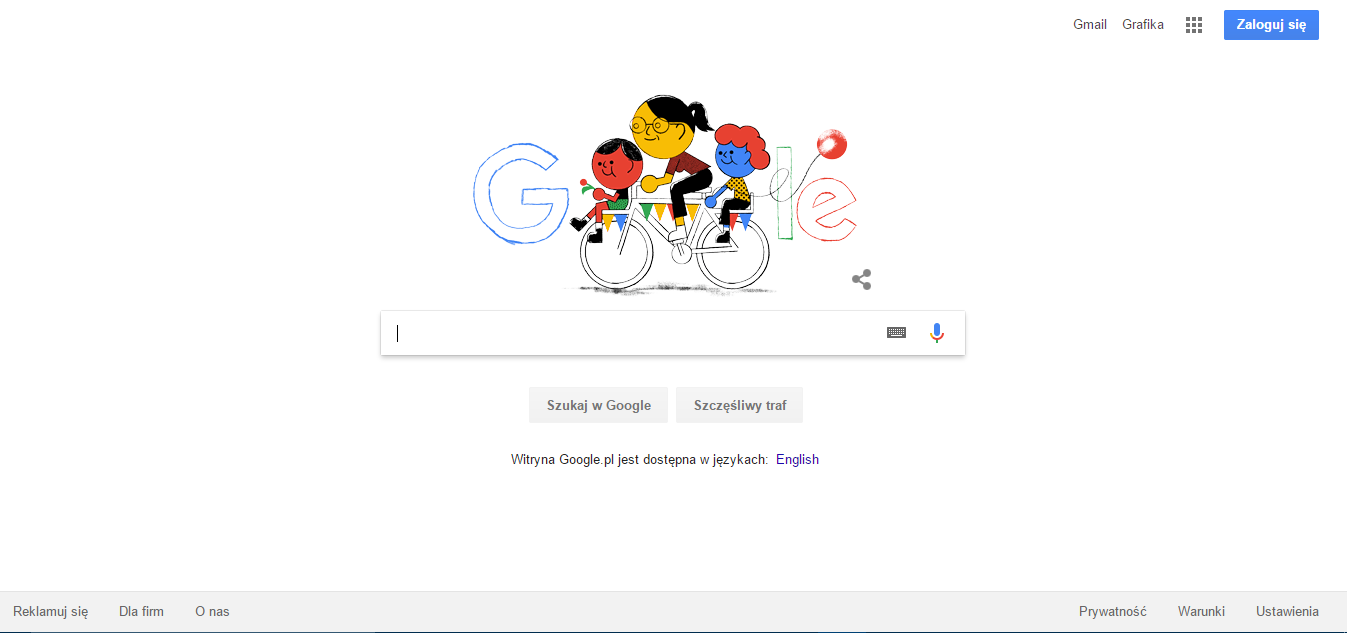1347x633 pixels.
Task: Open Dla firm footer link
Action: 141,612
